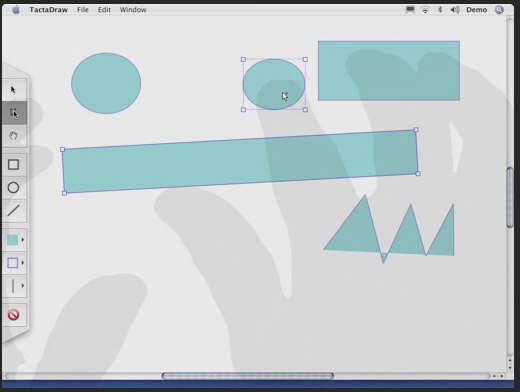
Task: Click the ellipse's top-right selection handle
Action: pos(305,59)
